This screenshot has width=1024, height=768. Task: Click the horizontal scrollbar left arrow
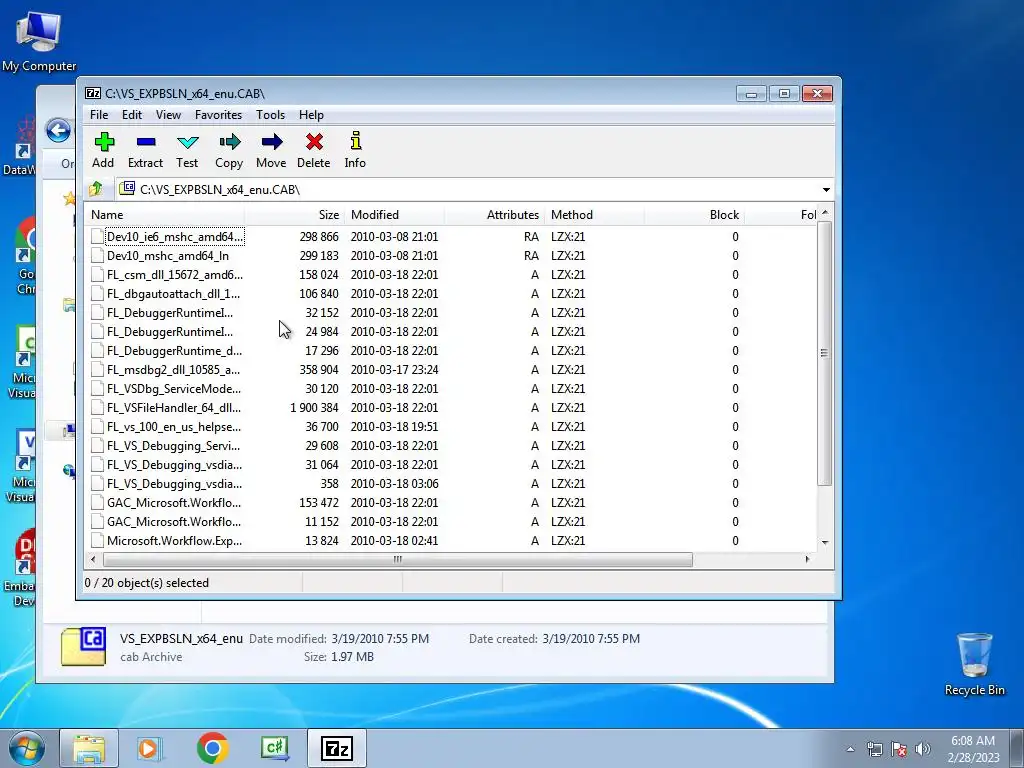coord(93,559)
